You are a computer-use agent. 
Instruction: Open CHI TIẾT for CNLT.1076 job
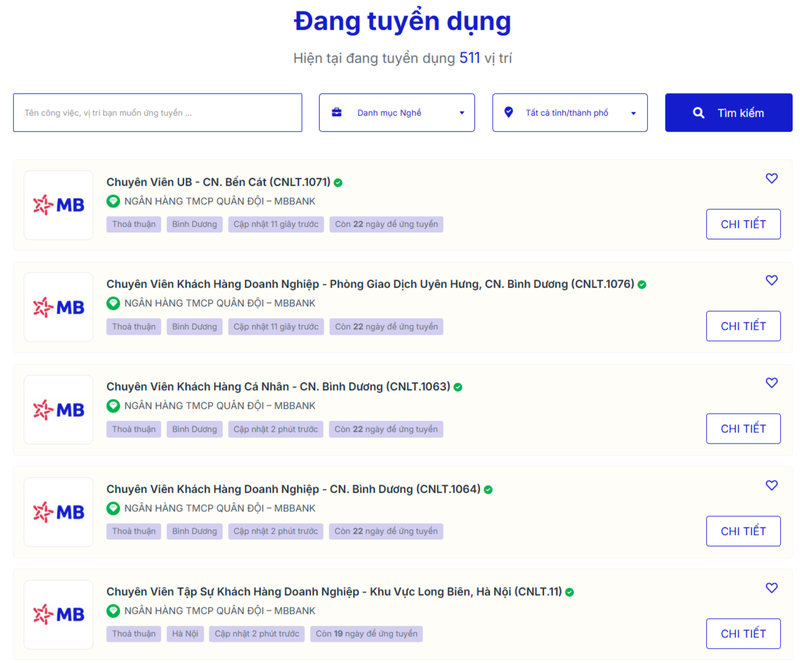coord(743,326)
